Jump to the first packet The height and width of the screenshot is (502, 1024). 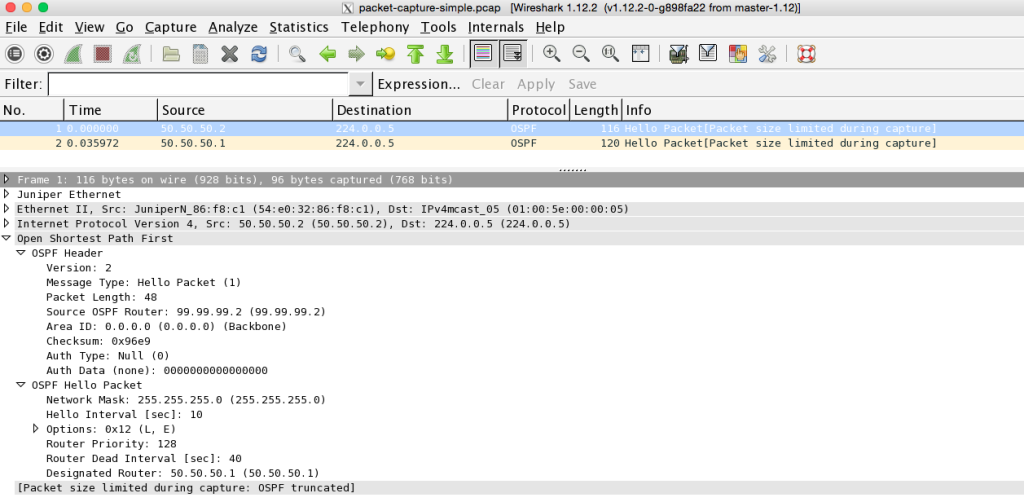[415, 54]
